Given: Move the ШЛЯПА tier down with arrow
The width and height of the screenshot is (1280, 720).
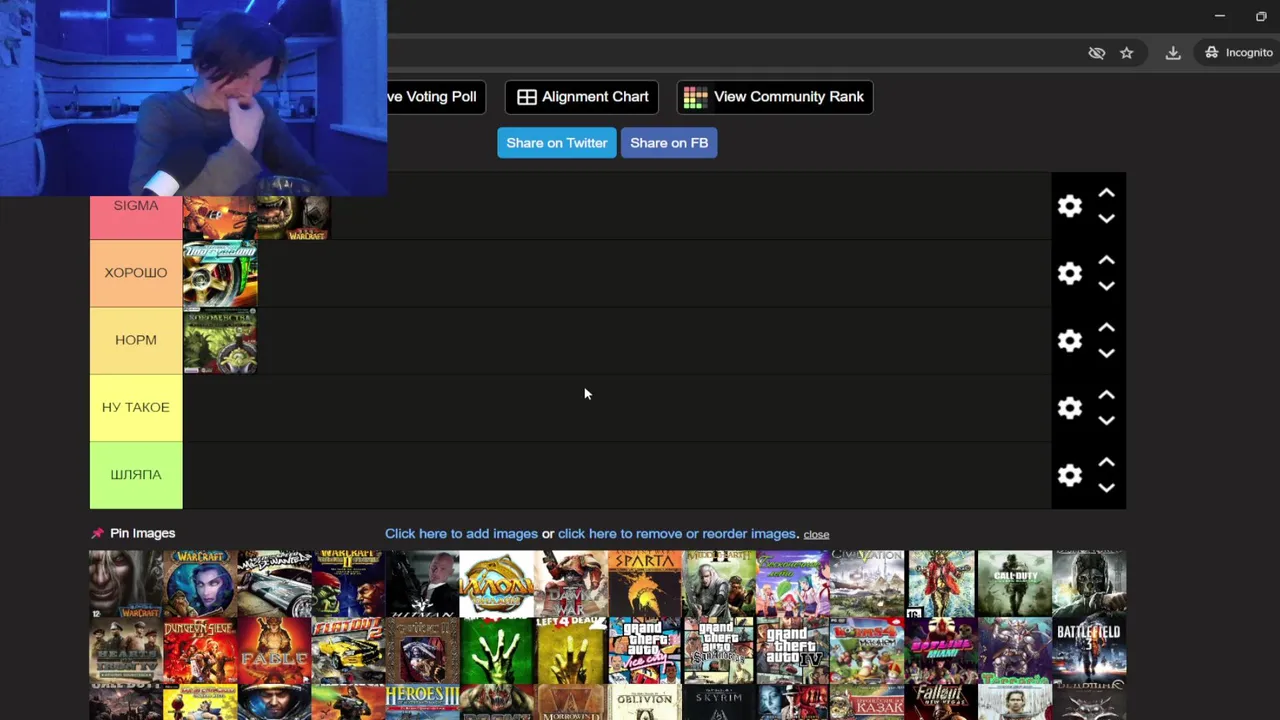Looking at the screenshot, I should [x=1106, y=488].
